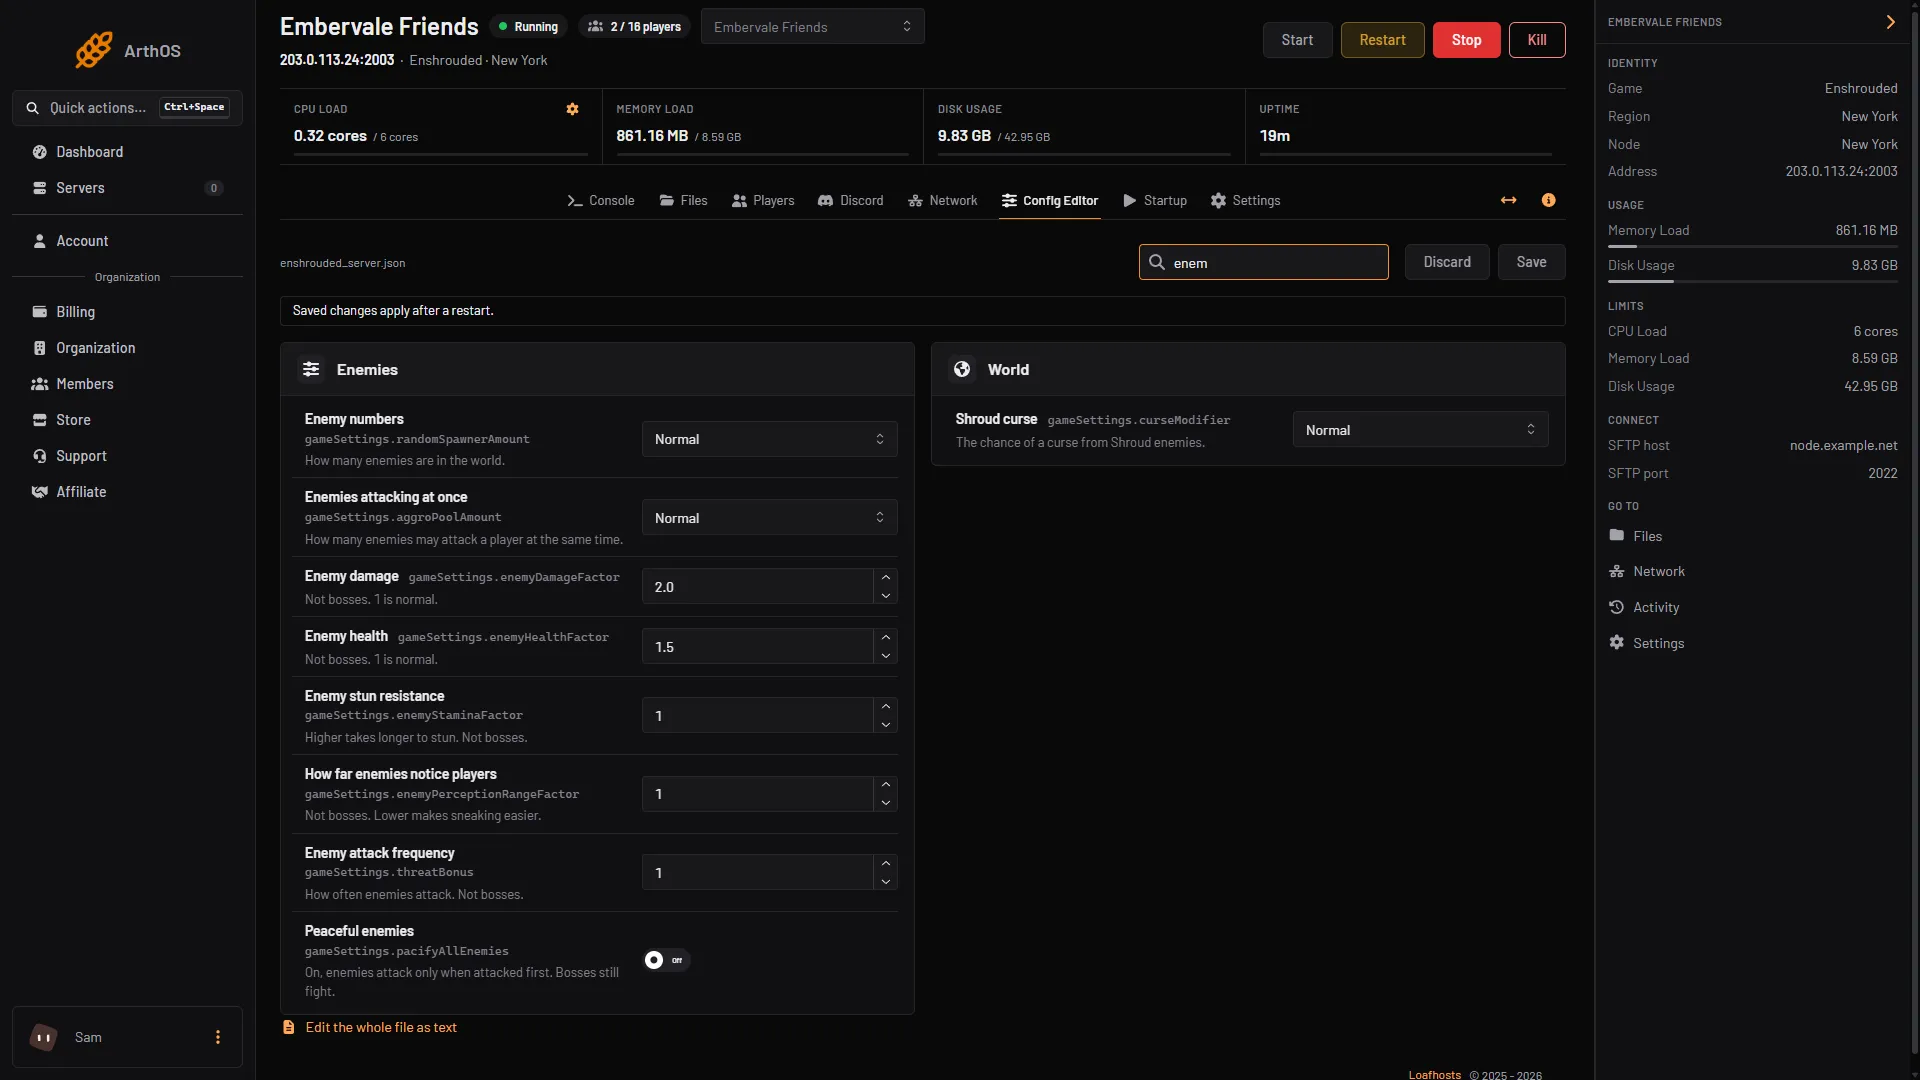Viewport: 1920px width, 1080px height.
Task: Toggle the Peaceful enemies switch
Action: click(666, 960)
